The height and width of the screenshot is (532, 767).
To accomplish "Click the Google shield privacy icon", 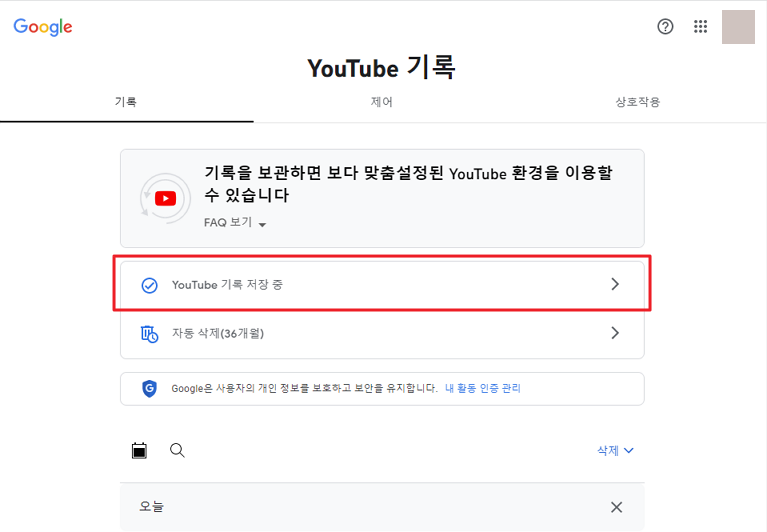I will tap(149, 389).
